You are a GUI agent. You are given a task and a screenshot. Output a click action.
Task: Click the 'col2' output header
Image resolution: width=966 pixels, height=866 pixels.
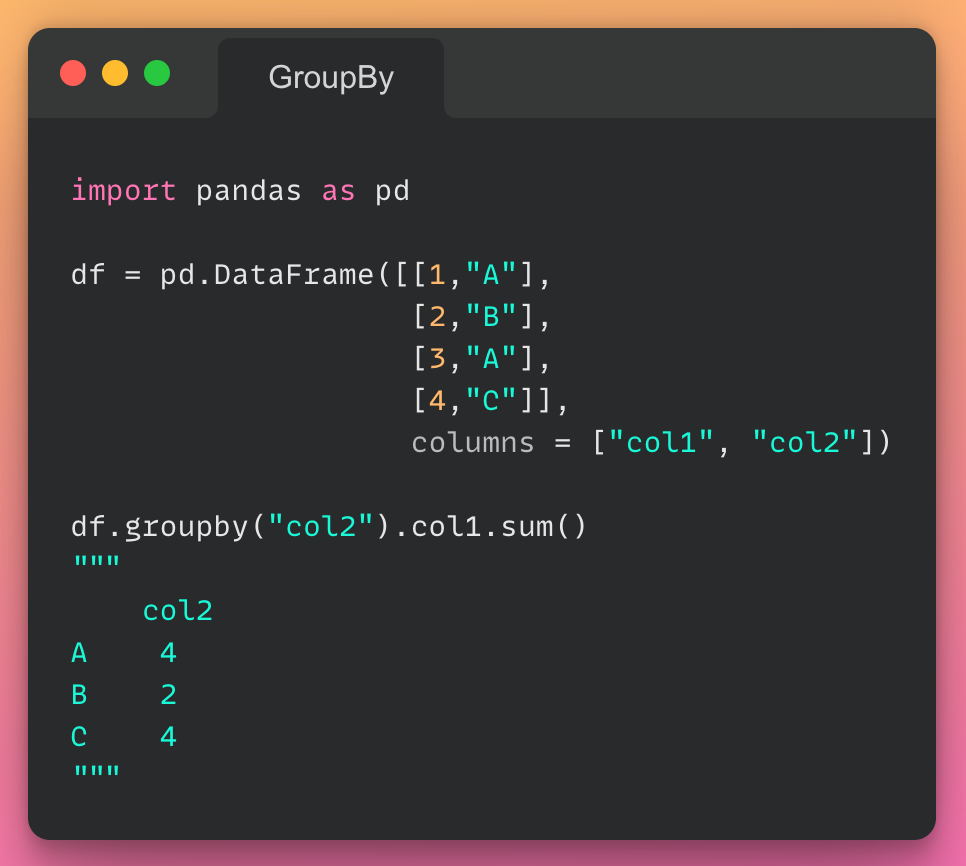[177, 611]
